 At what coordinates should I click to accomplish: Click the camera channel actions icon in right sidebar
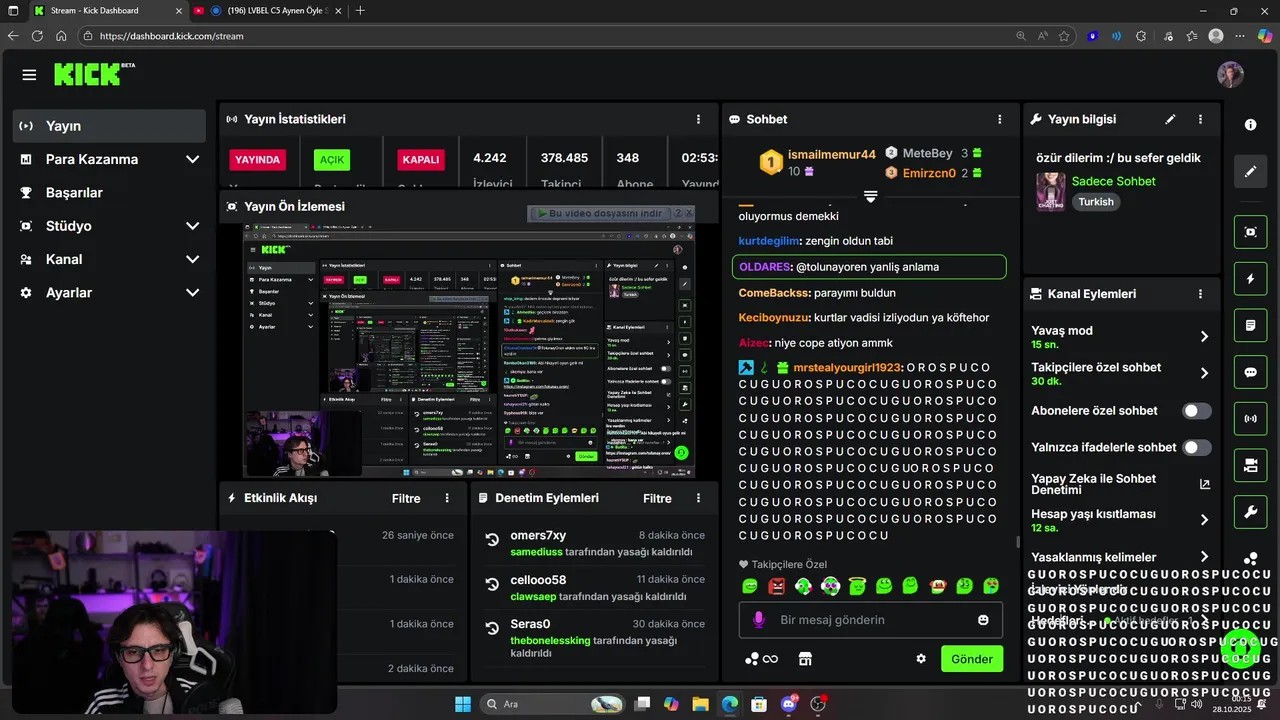[1250, 465]
